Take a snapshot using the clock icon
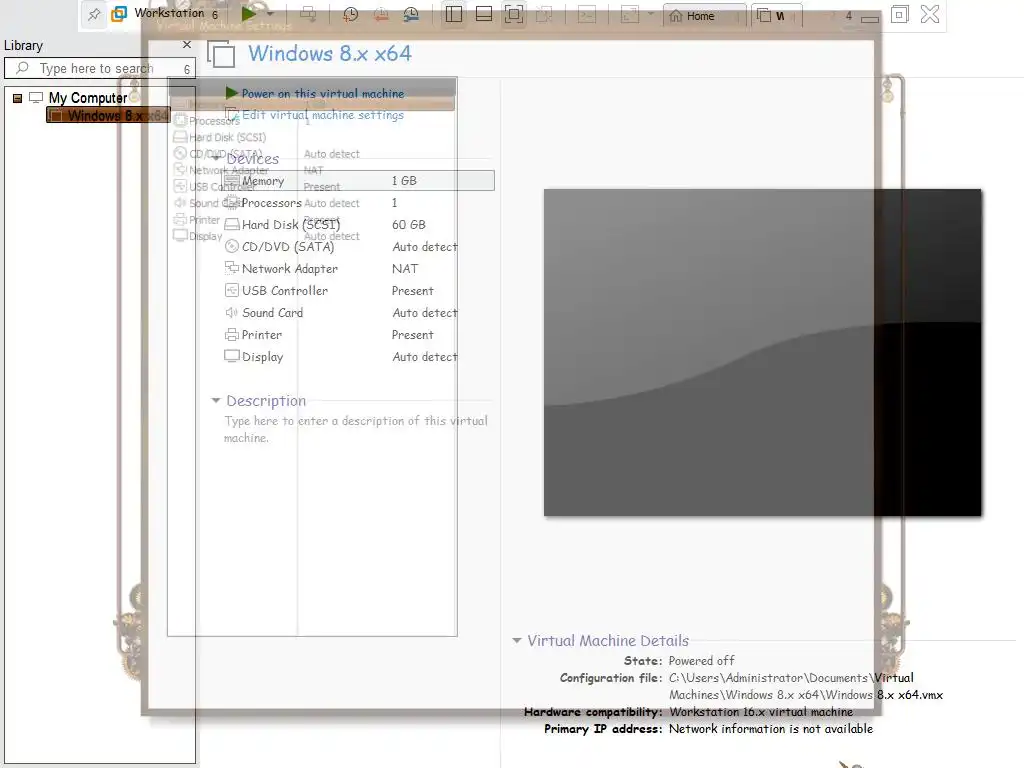The width and height of the screenshot is (1024, 768). pyautogui.click(x=351, y=14)
